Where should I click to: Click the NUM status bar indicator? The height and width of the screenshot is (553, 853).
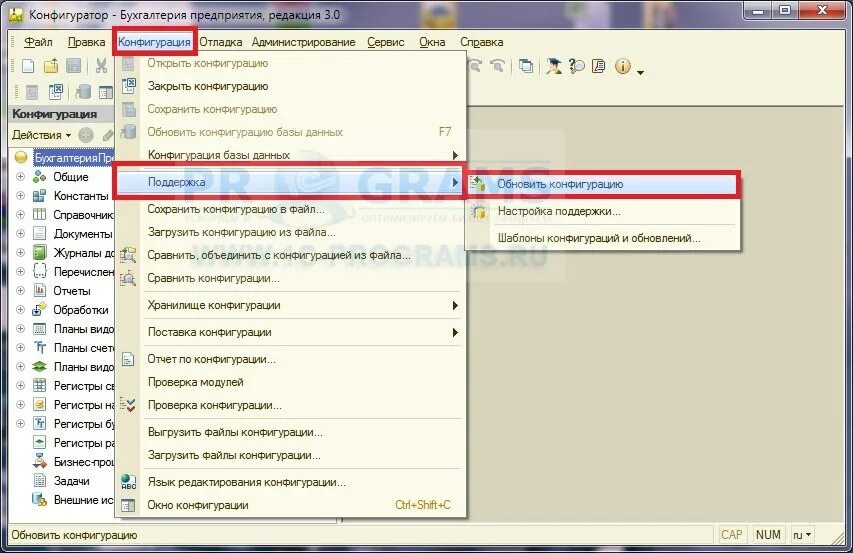pyautogui.click(x=768, y=535)
